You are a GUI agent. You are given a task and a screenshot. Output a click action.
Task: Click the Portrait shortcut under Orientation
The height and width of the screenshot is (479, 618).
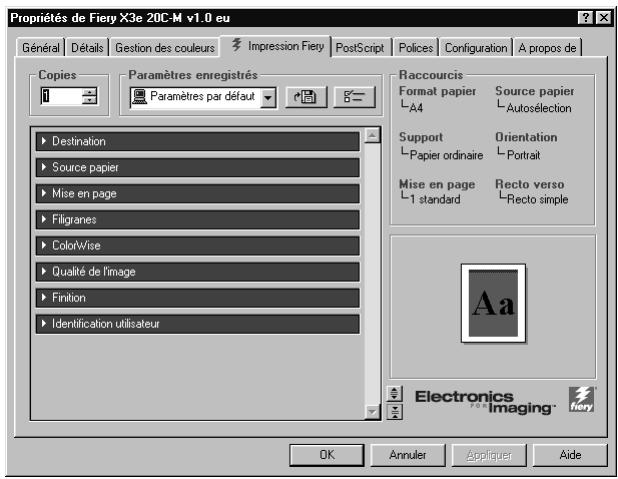tap(523, 155)
